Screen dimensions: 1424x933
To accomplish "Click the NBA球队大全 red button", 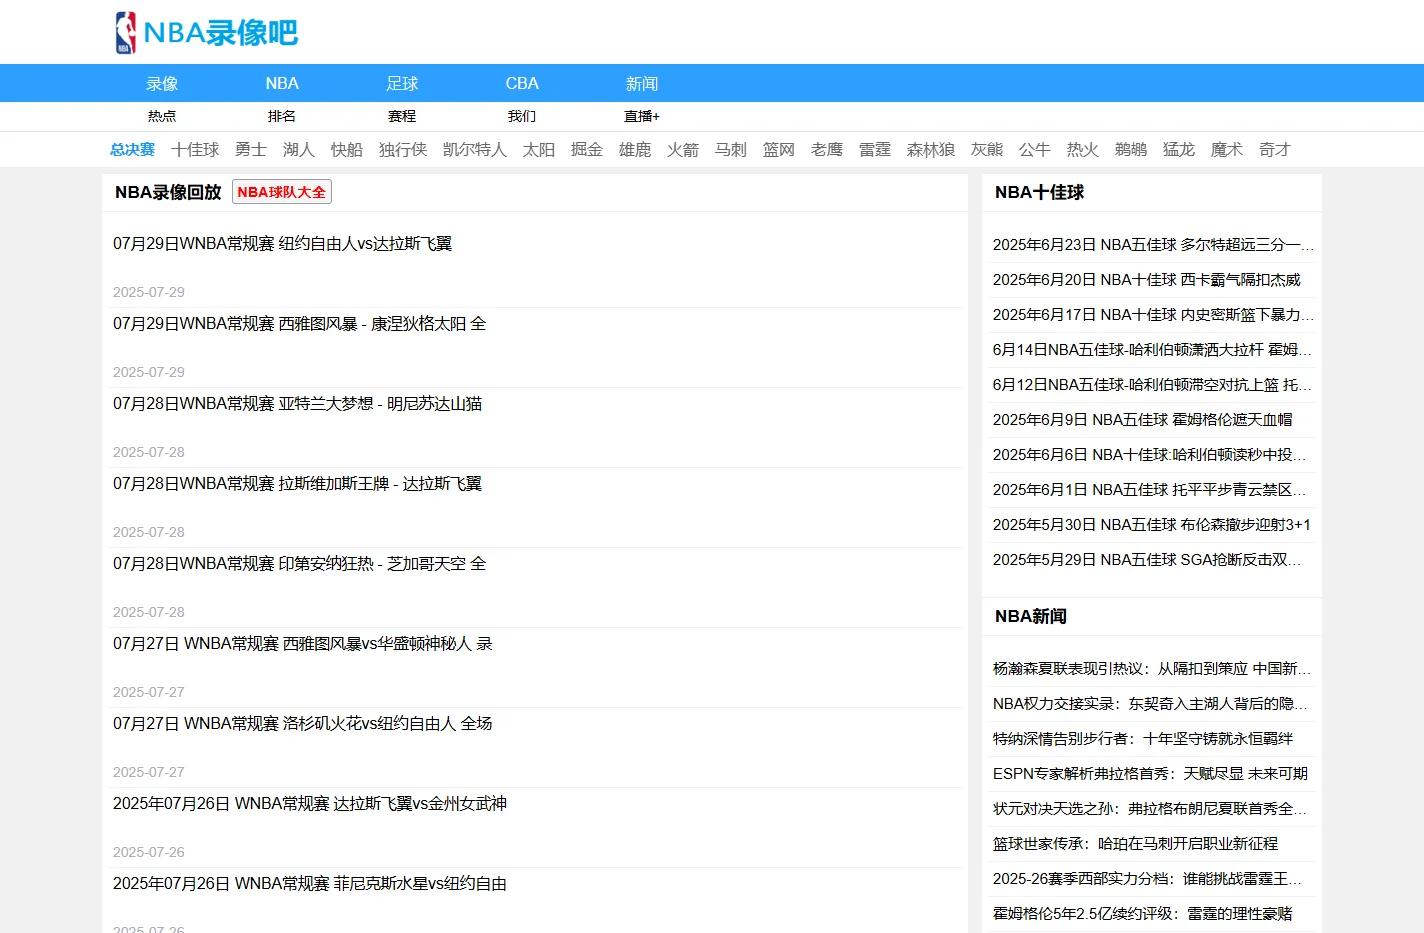I will coord(282,192).
